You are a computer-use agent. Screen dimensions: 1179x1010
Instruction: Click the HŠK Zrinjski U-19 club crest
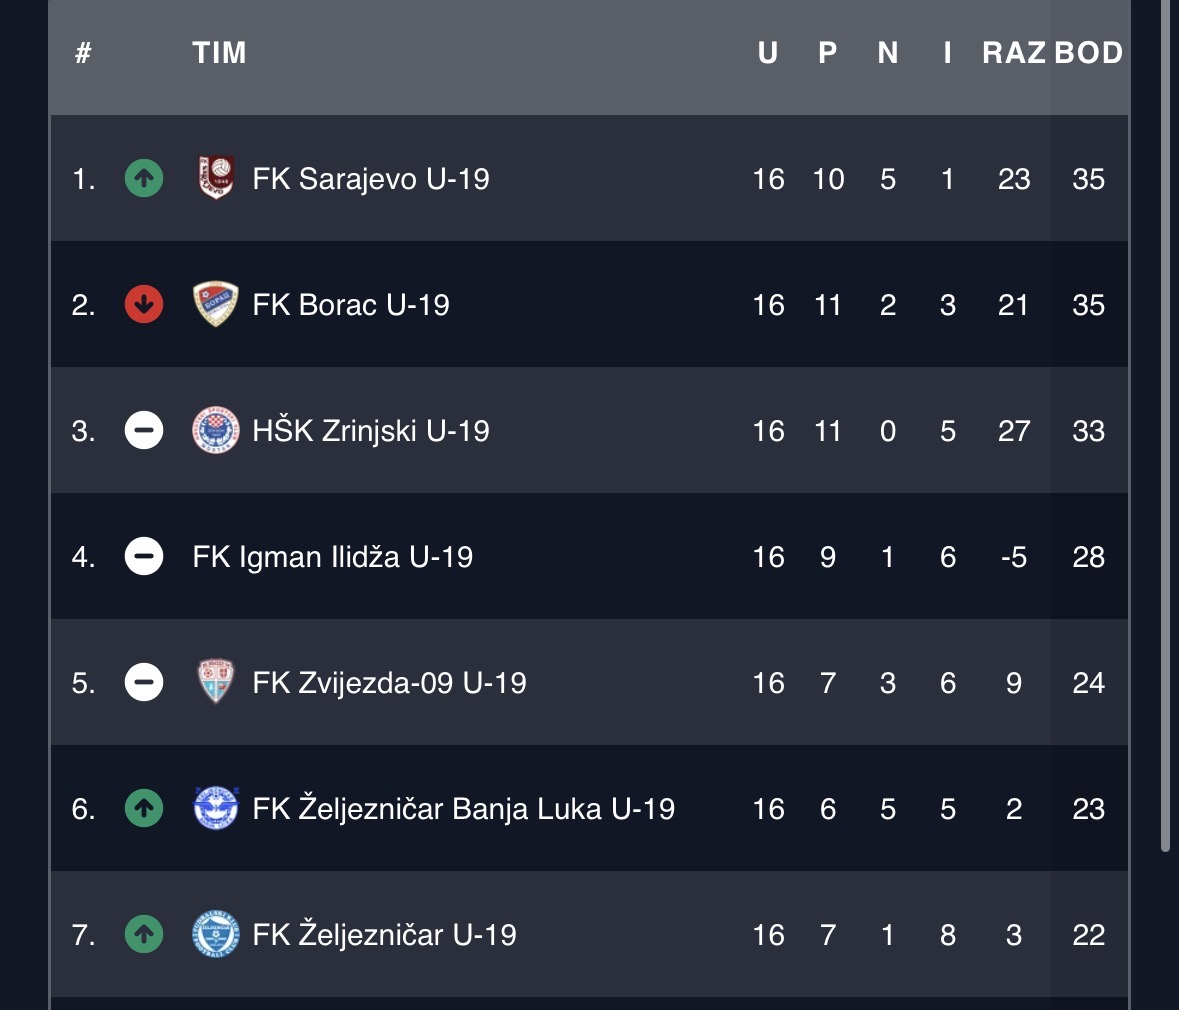pos(216,431)
